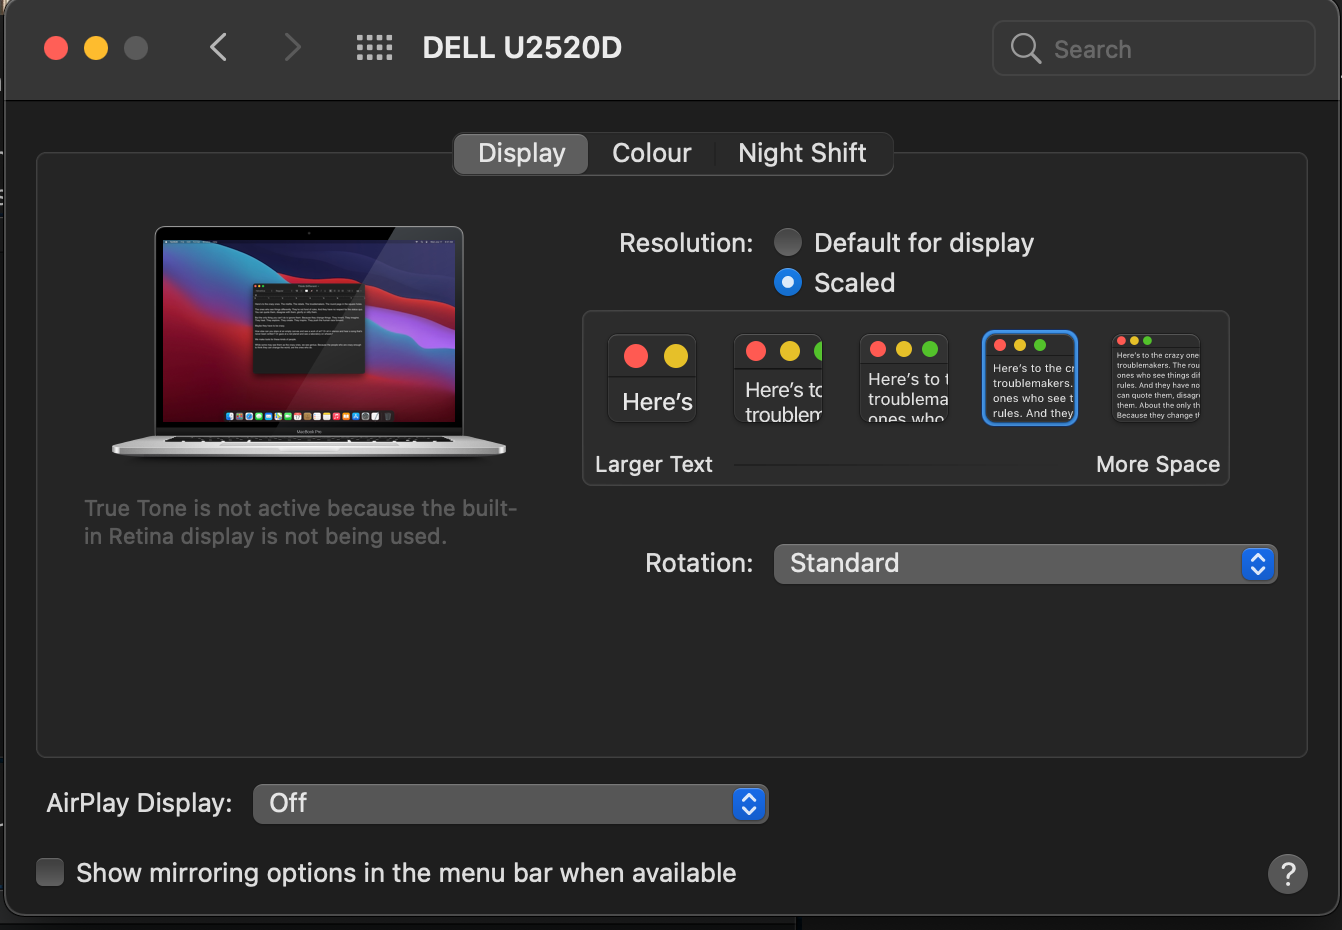Choose the highlighted fourth resolution thumbnail
Viewport: 1342px width, 930px height.
(1030, 379)
